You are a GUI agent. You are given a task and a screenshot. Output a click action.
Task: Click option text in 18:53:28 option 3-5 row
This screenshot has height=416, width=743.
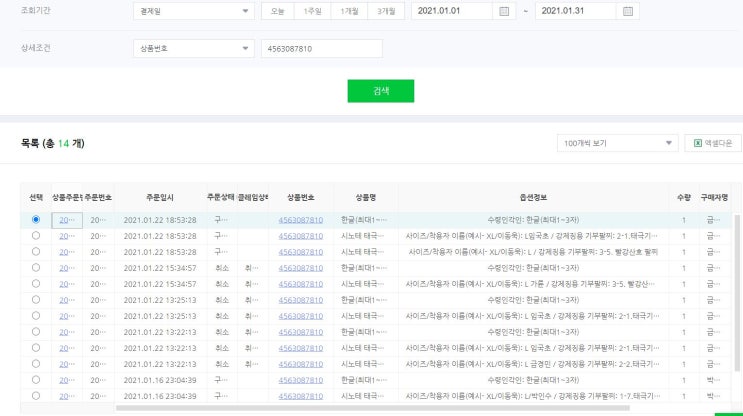coord(533,252)
